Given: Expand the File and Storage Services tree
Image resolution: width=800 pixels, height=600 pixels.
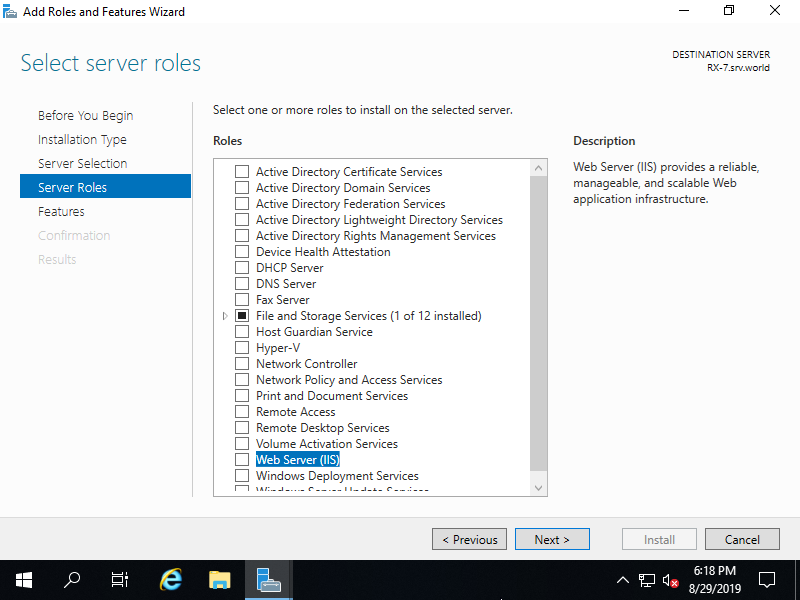Looking at the screenshot, I should [x=224, y=315].
